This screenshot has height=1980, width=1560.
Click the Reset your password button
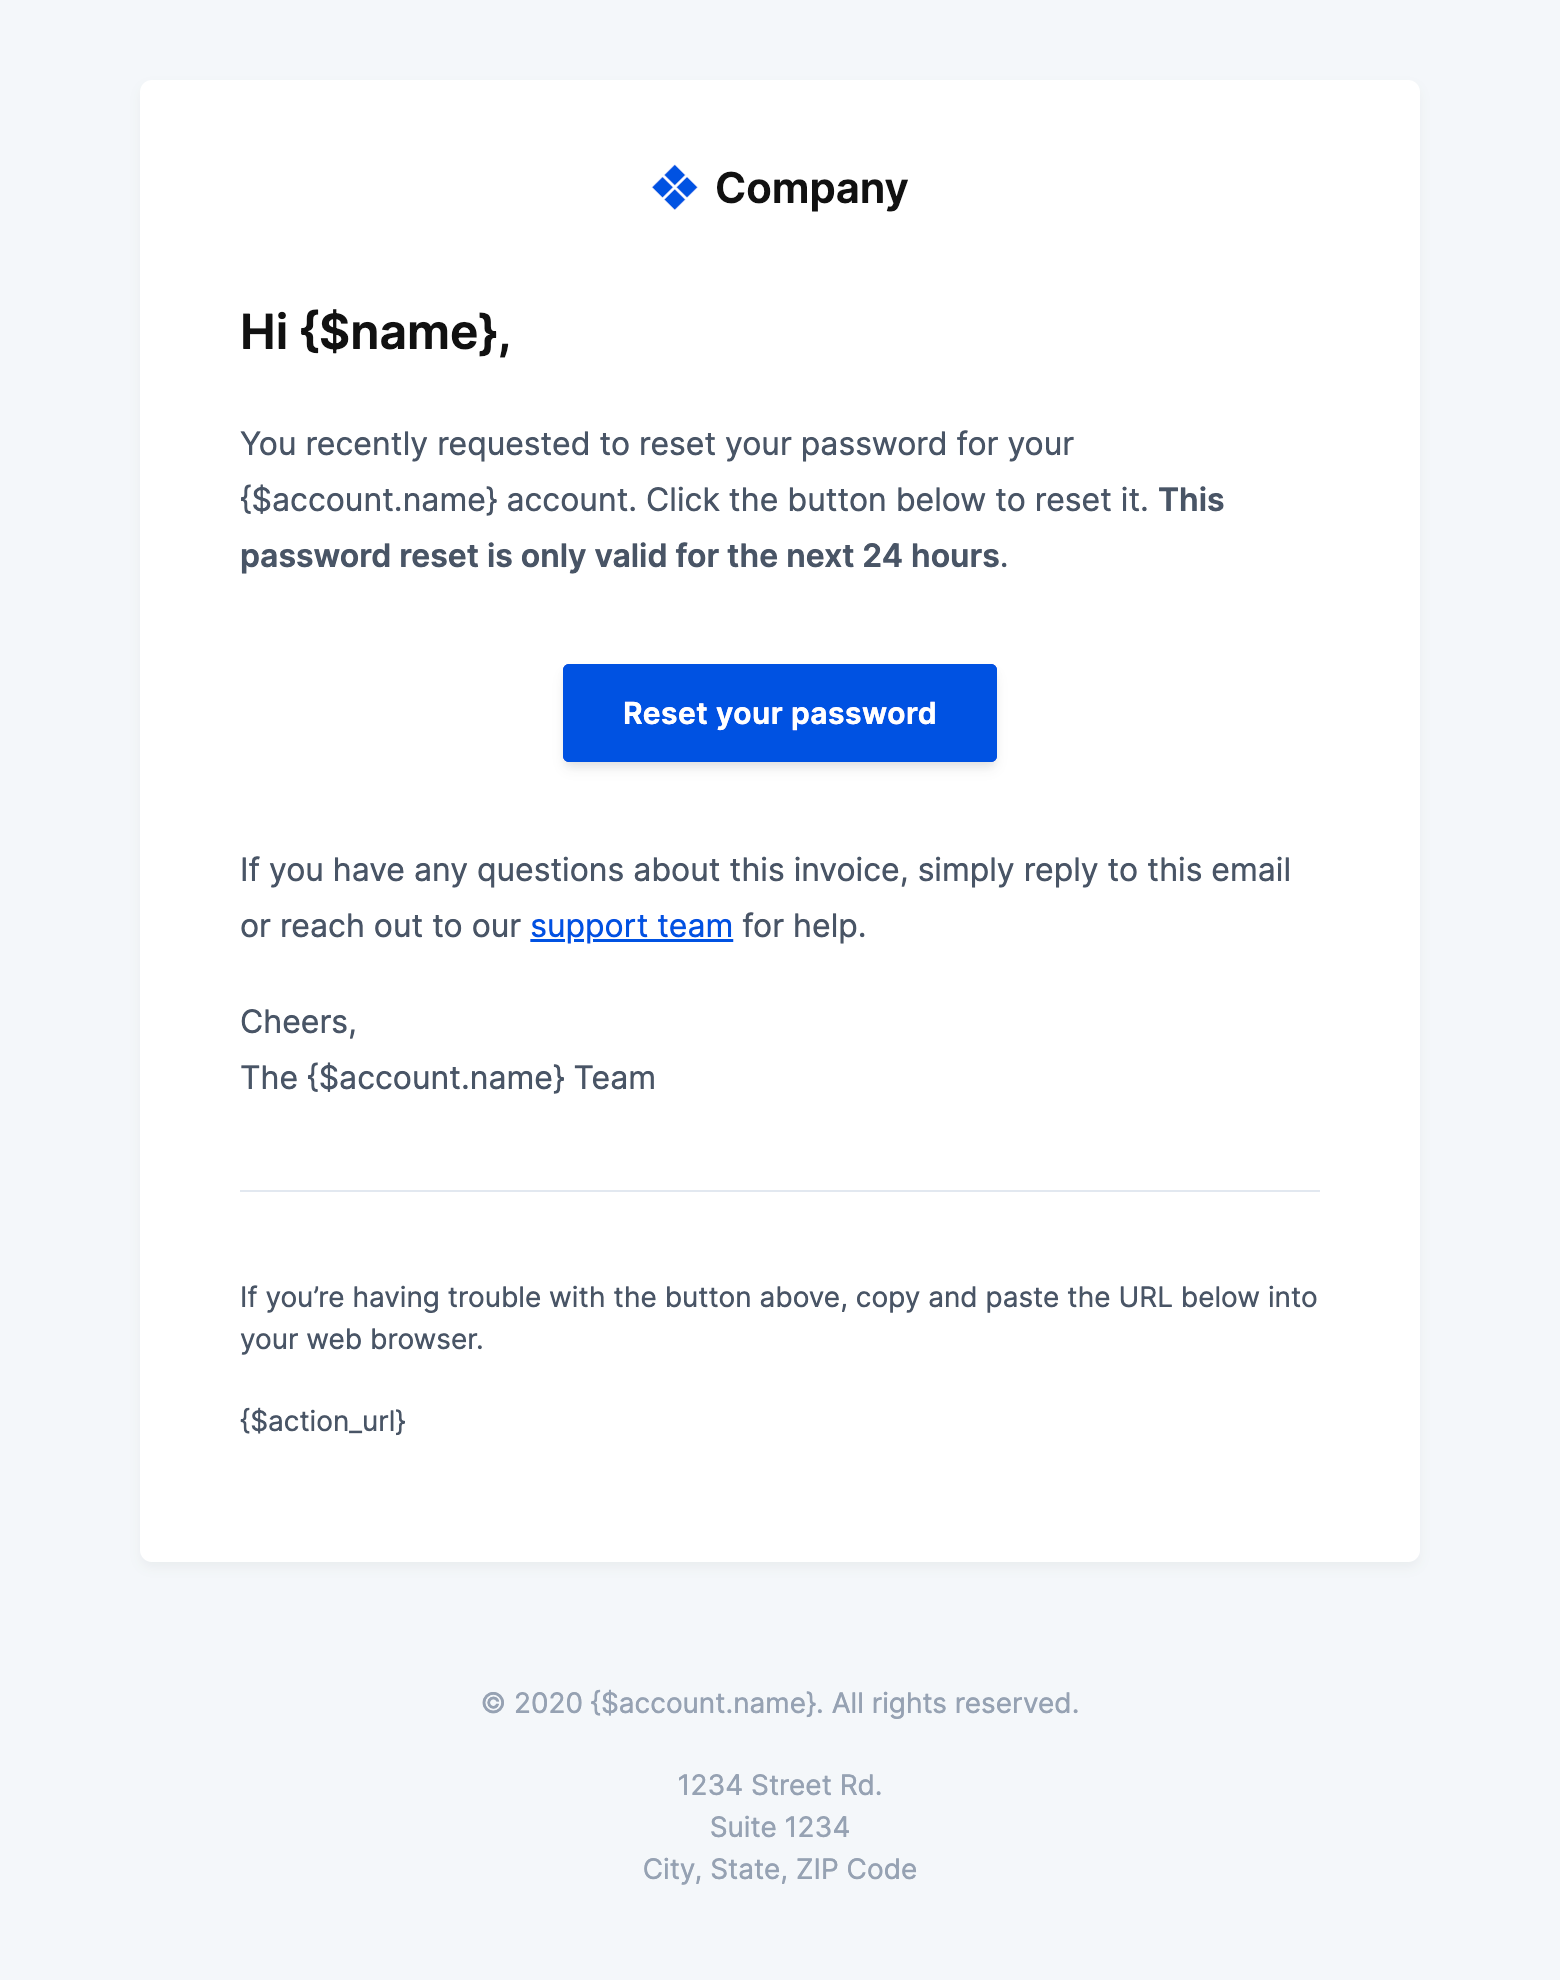780,713
